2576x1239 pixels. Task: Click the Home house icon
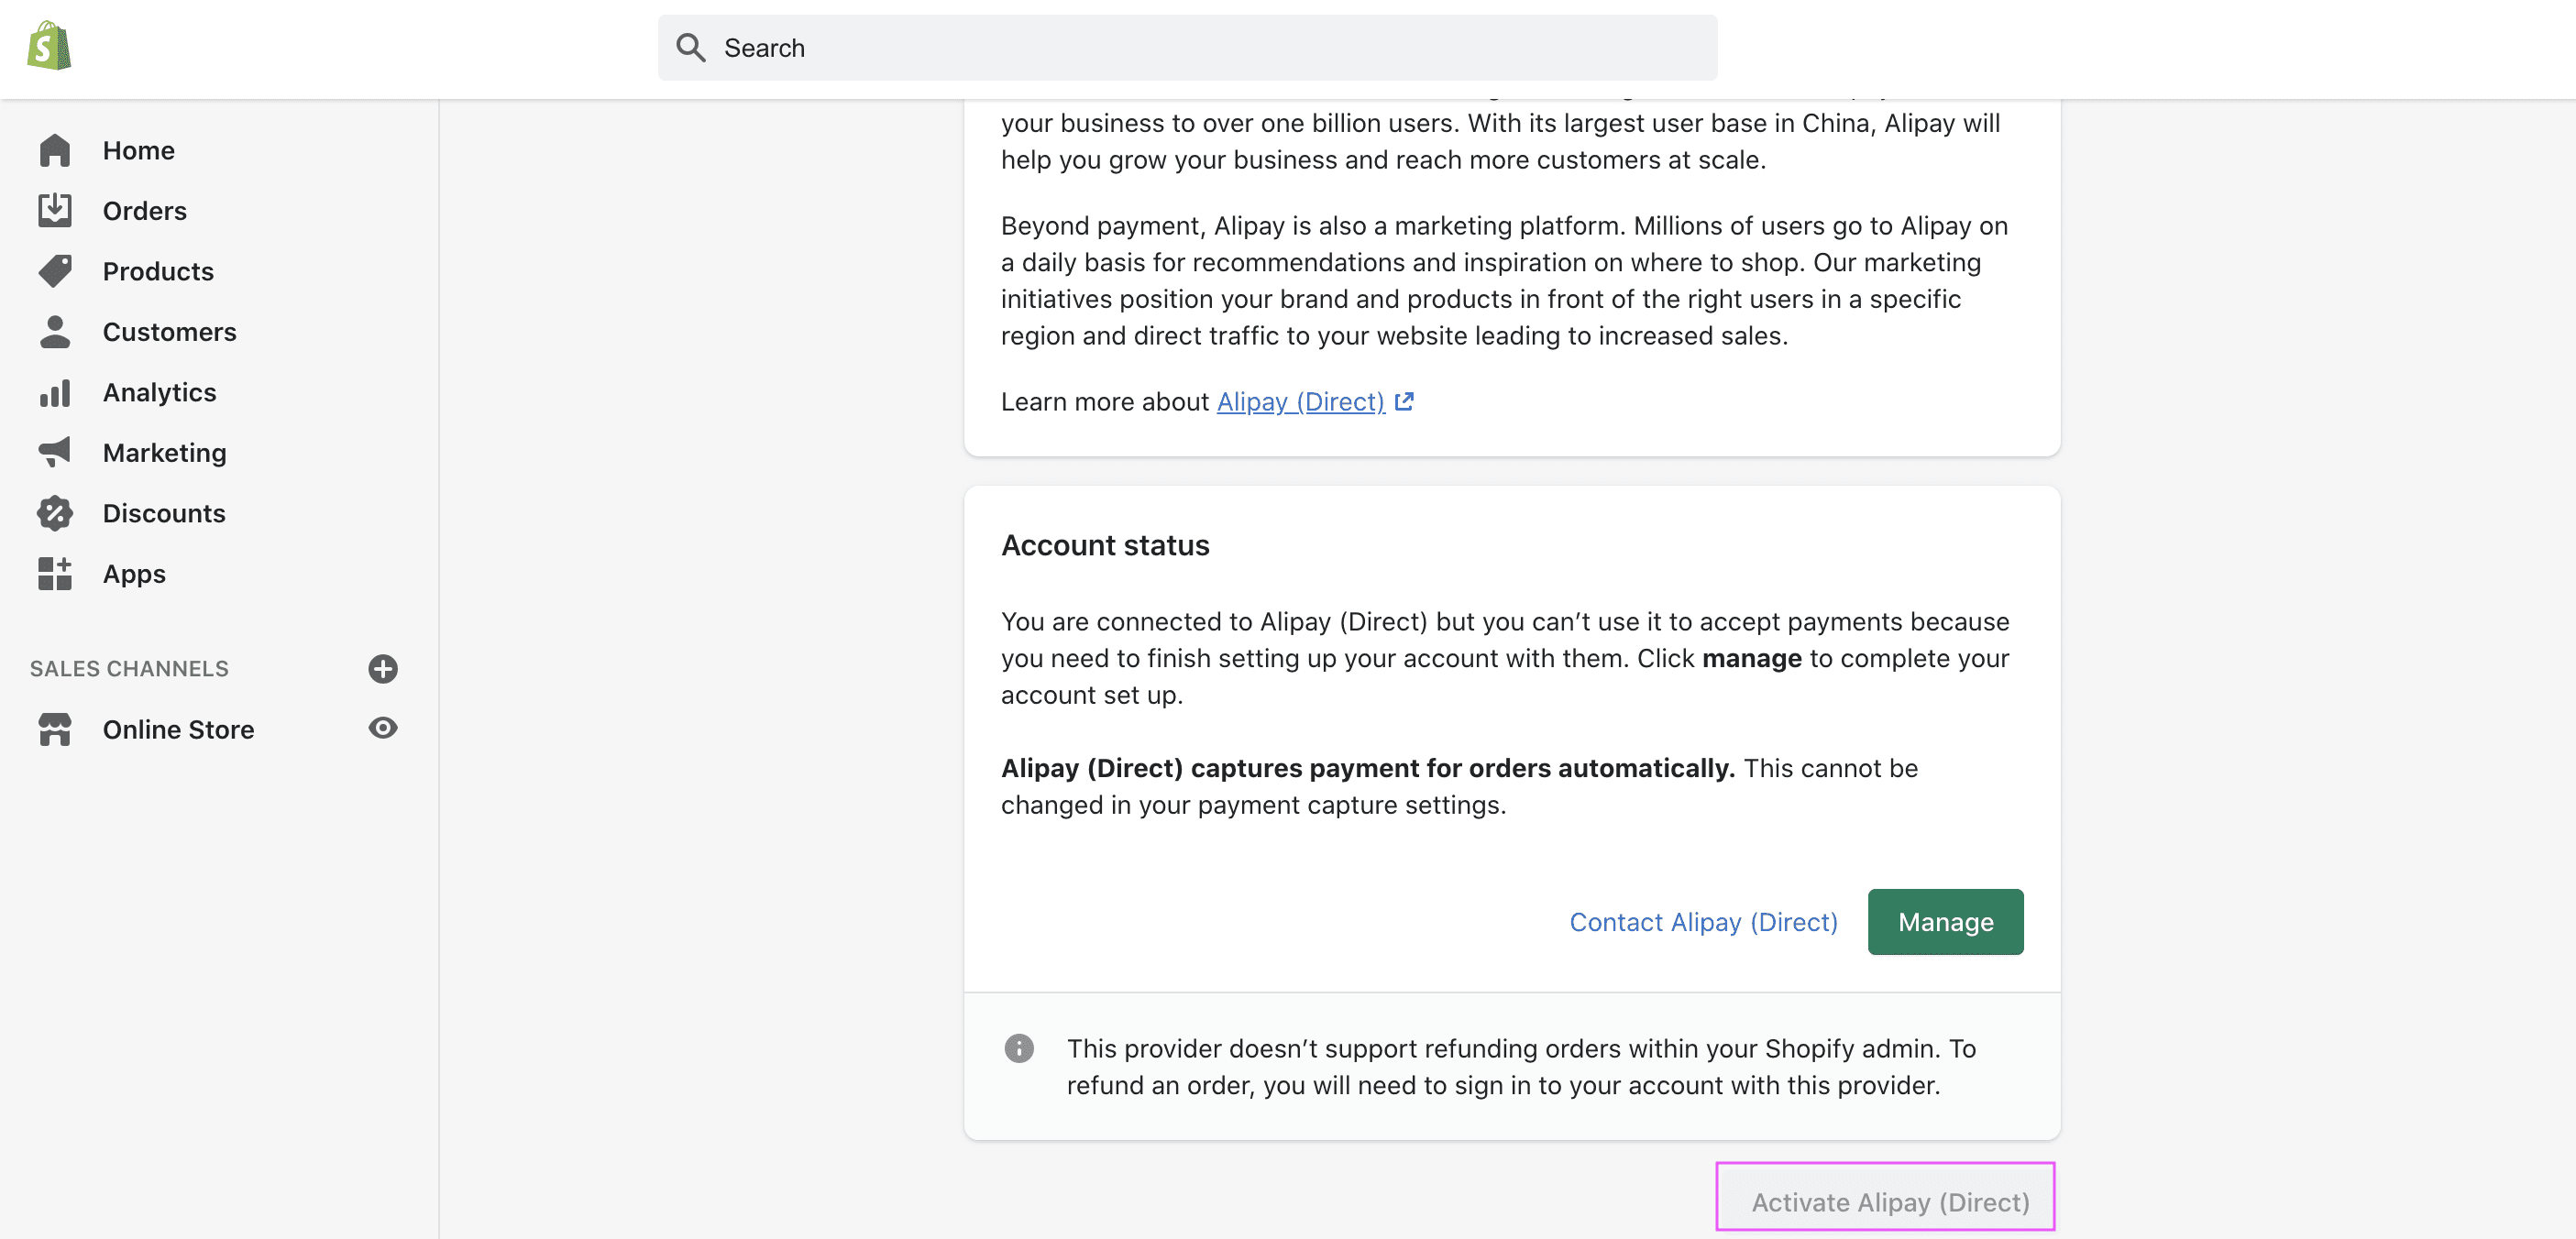55,151
